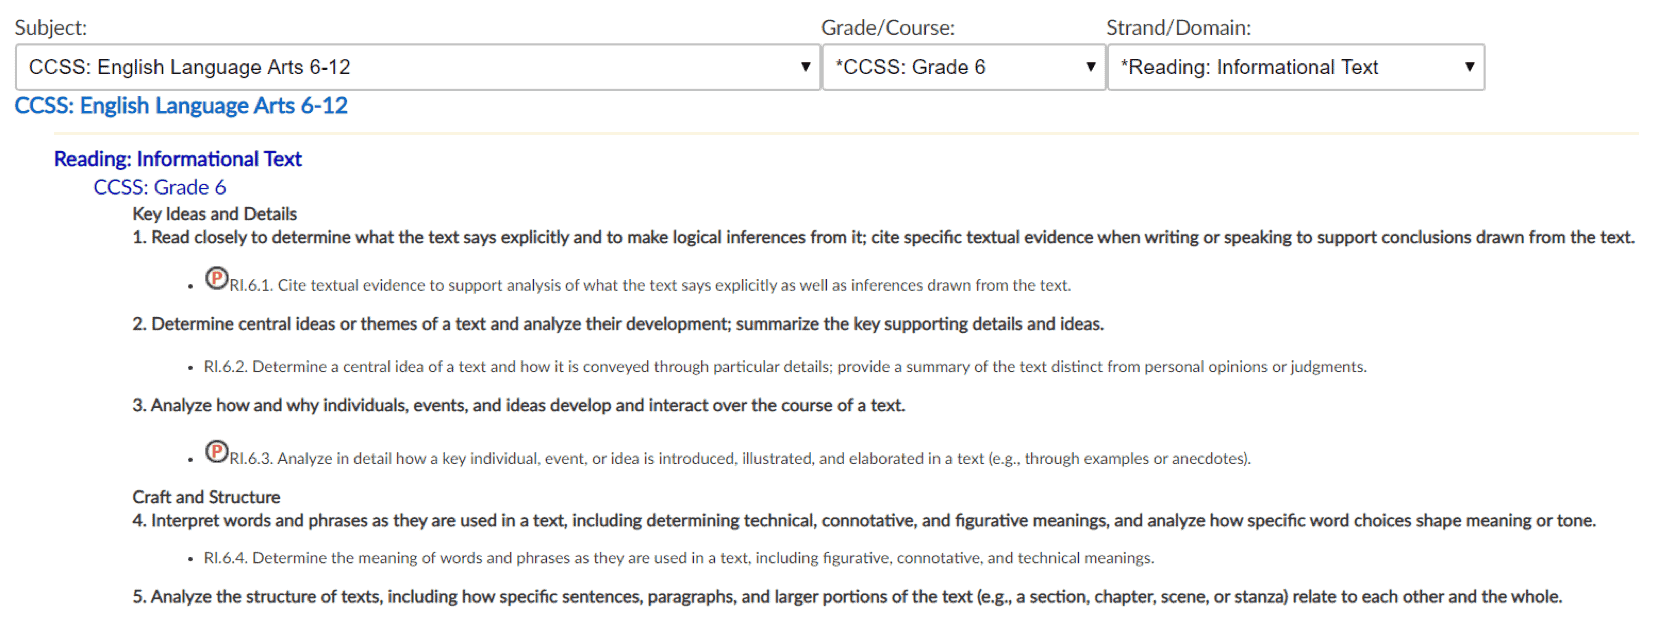Select standard RI.6.1 Cite textual evidence
Image resolution: width=1658 pixels, height=631 pixels.
[650, 286]
